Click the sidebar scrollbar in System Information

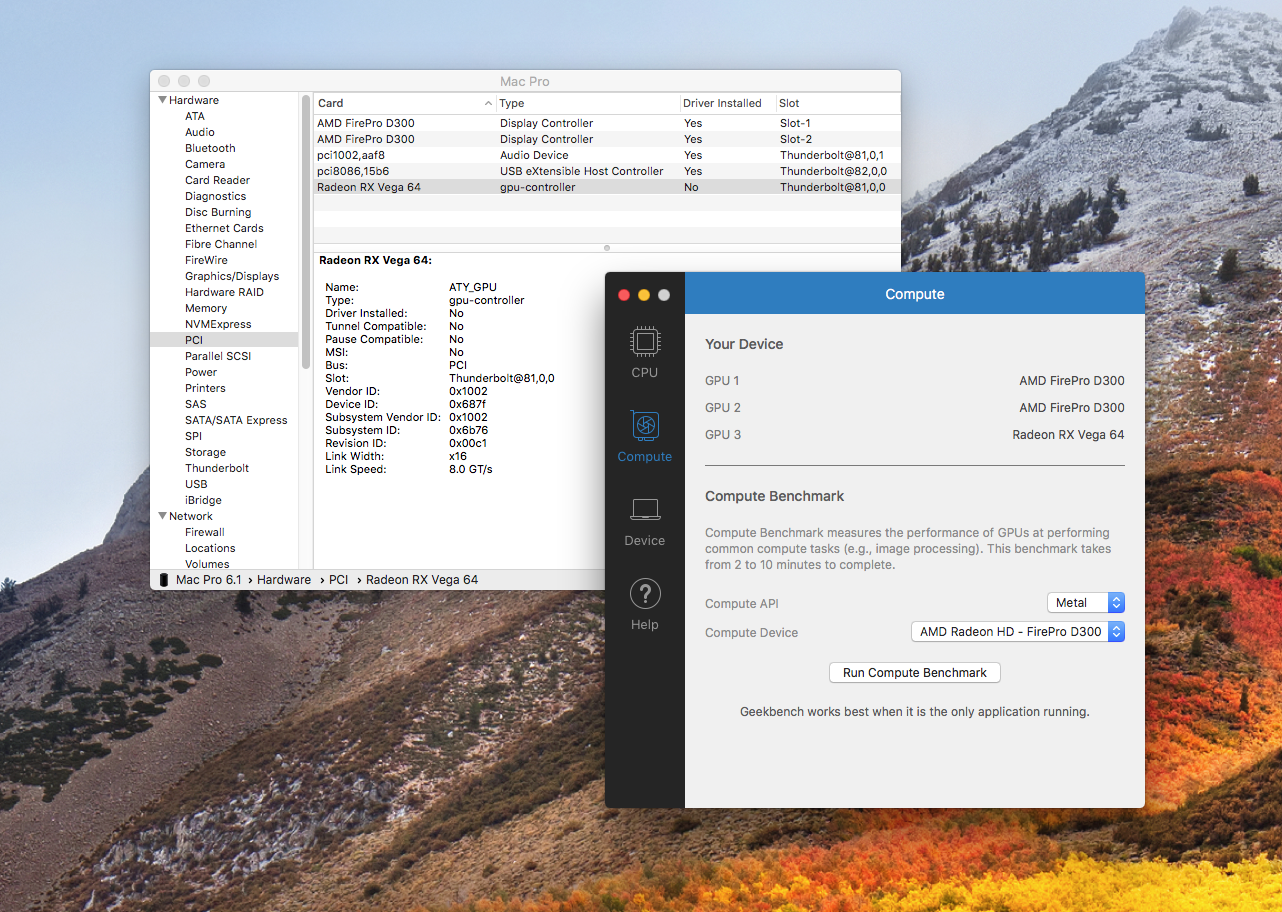pyautogui.click(x=304, y=230)
